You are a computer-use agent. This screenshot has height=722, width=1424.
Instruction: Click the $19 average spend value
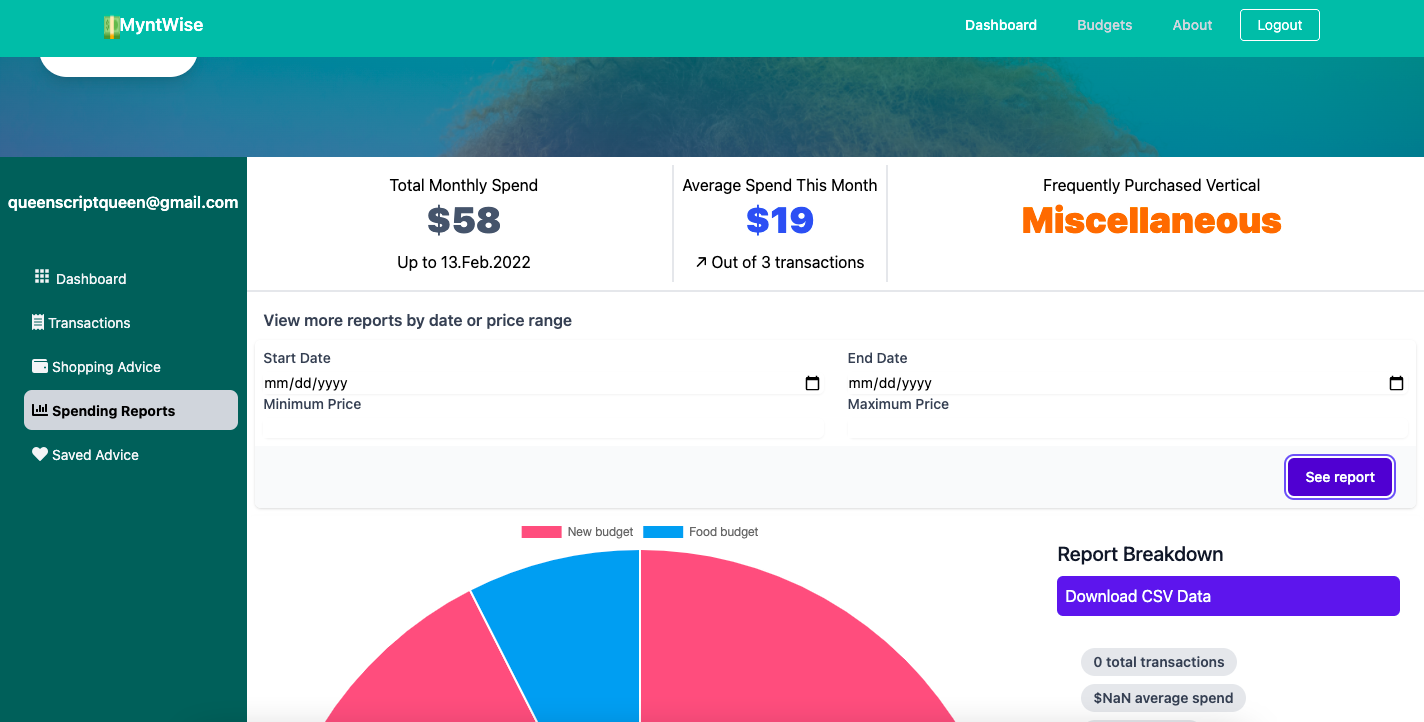(x=780, y=220)
